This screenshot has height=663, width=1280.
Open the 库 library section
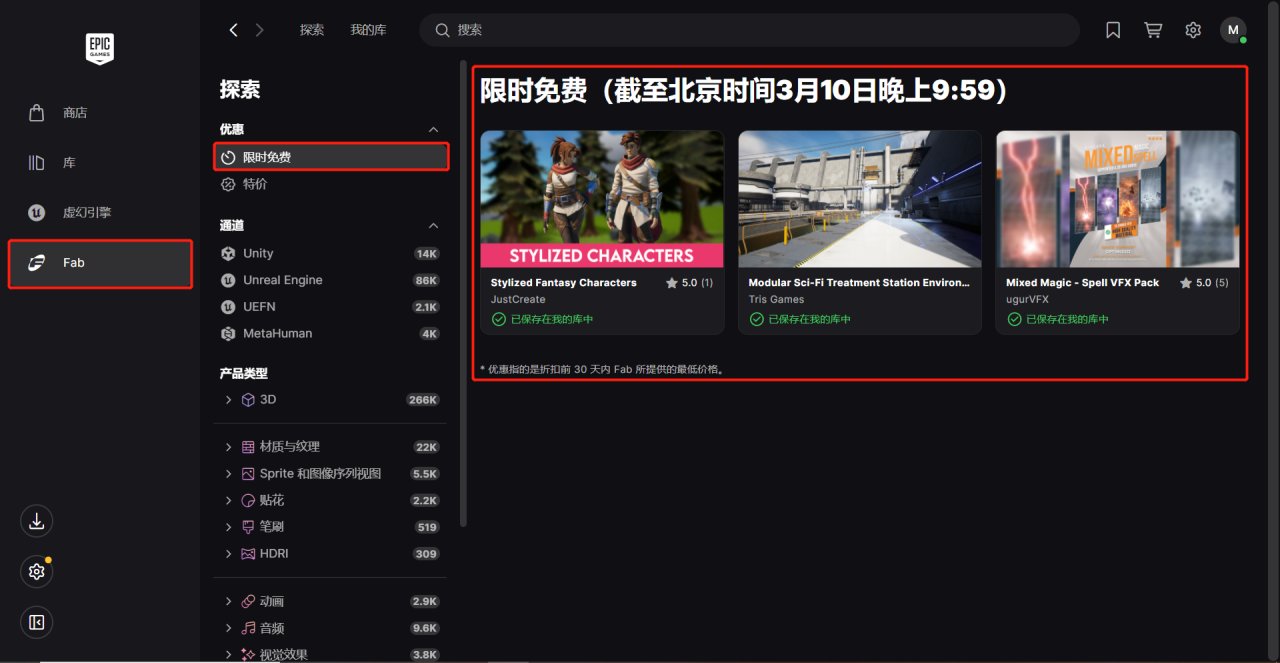[100, 163]
